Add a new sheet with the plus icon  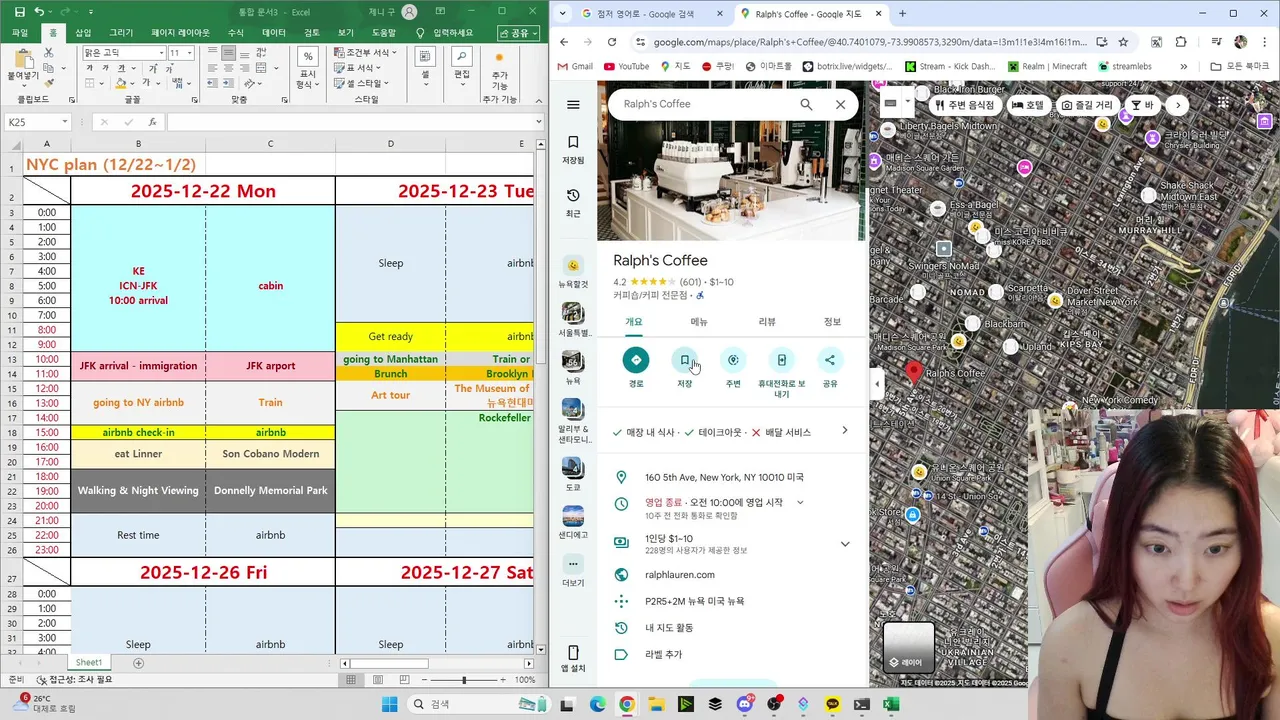[x=138, y=663]
